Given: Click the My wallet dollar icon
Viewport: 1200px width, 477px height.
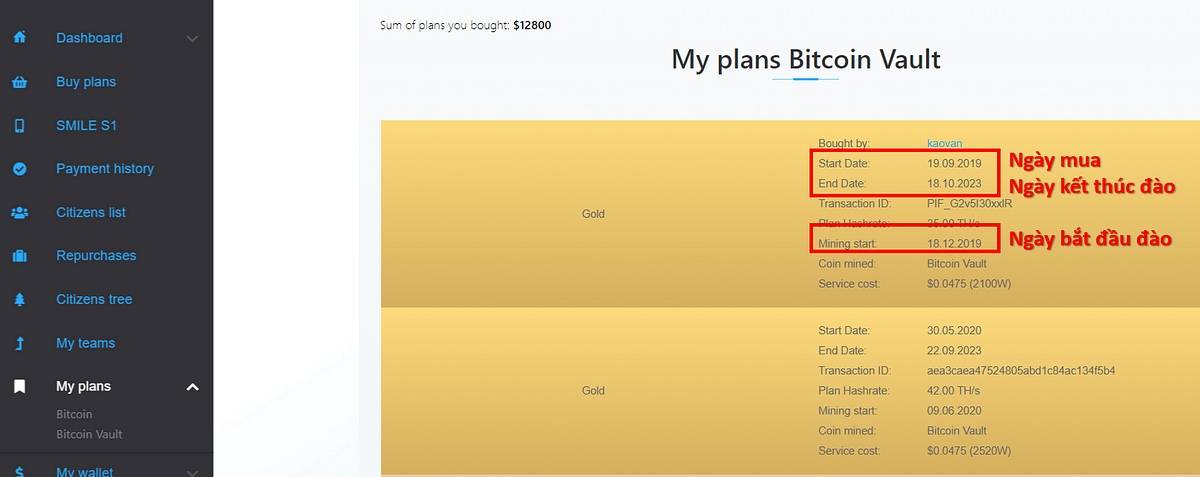Looking at the screenshot, I should coord(19,471).
